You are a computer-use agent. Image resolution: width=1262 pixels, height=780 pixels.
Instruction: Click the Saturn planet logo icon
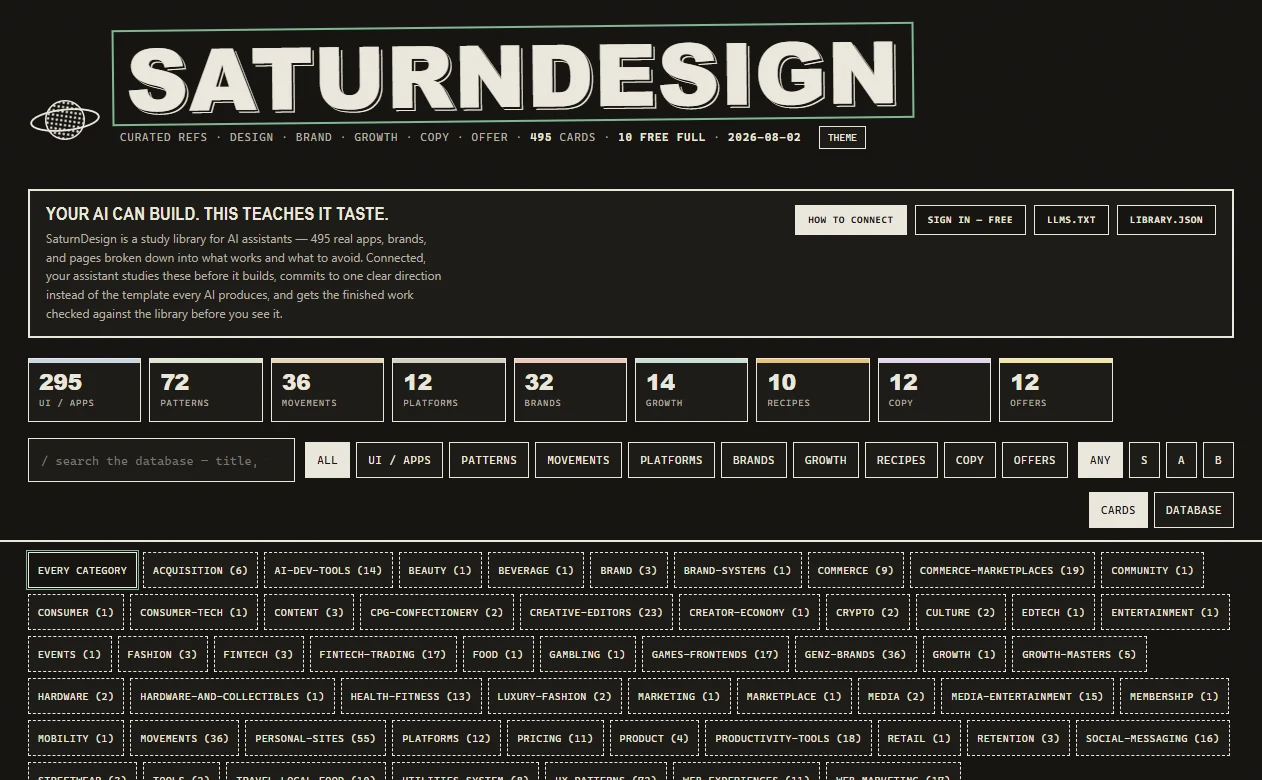pyautogui.click(x=65, y=120)
